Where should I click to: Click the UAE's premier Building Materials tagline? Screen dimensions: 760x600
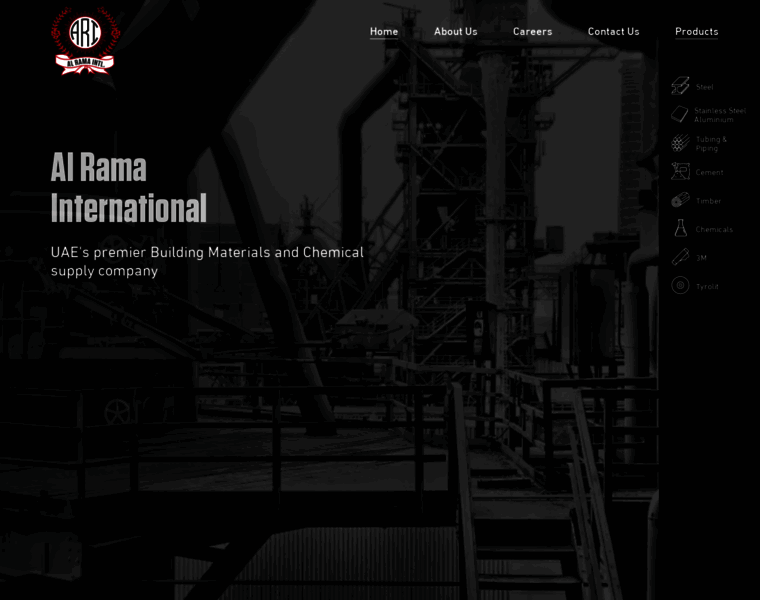click(x=207, y=261)
